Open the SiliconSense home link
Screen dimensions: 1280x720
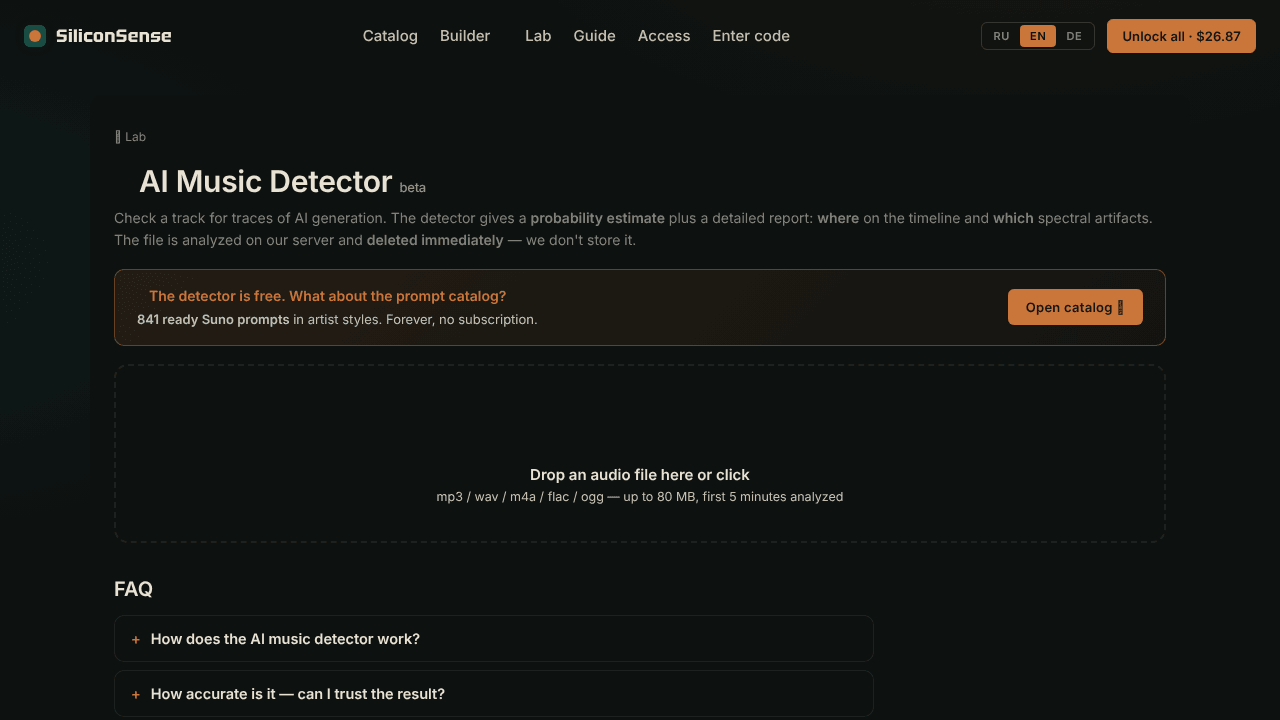pos(98,36)
